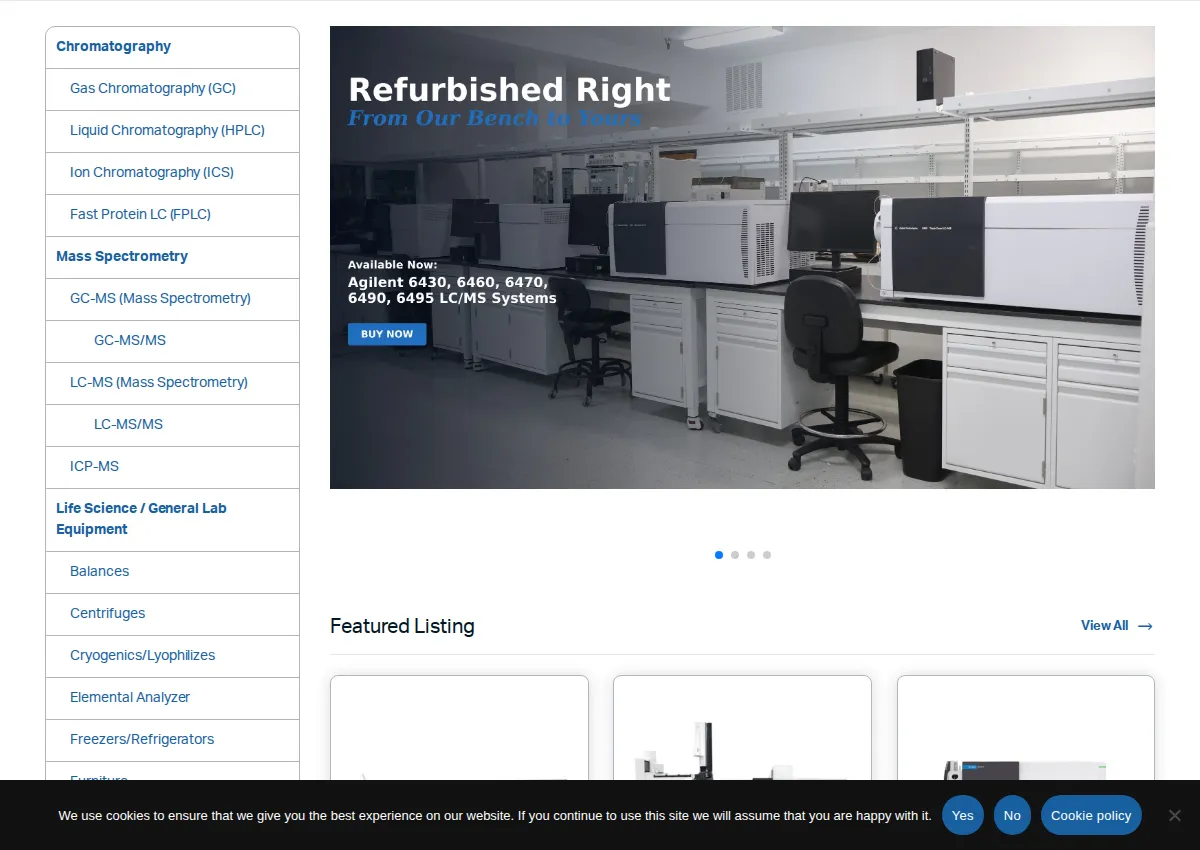Open Ion Chromatography (ICS) category

tap(152, 173)
